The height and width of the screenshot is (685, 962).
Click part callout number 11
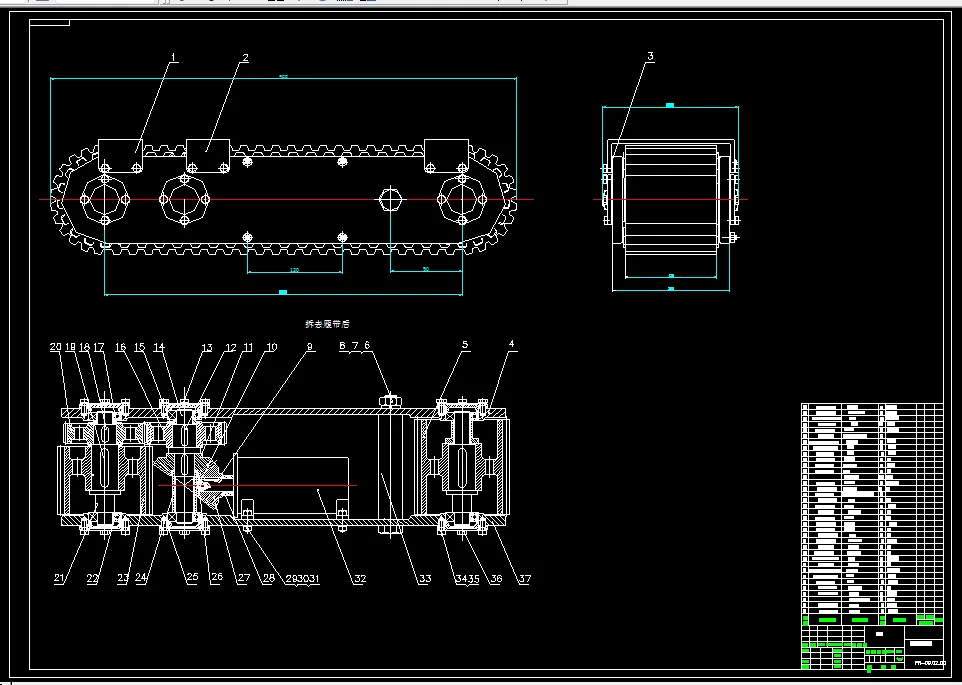pyautogui.click(x=248, y=347)
